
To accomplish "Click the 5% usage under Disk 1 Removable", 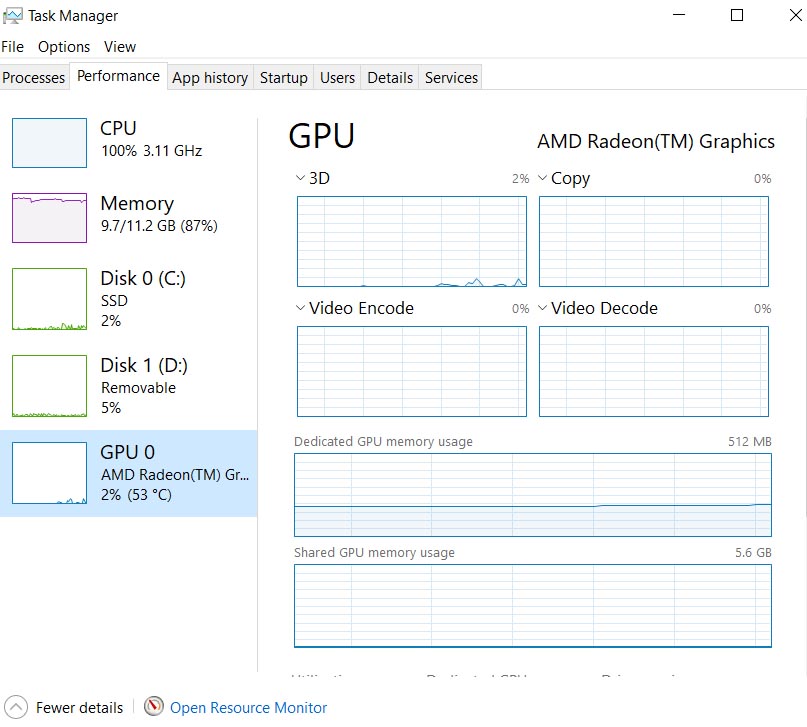I will coord(111,408).
